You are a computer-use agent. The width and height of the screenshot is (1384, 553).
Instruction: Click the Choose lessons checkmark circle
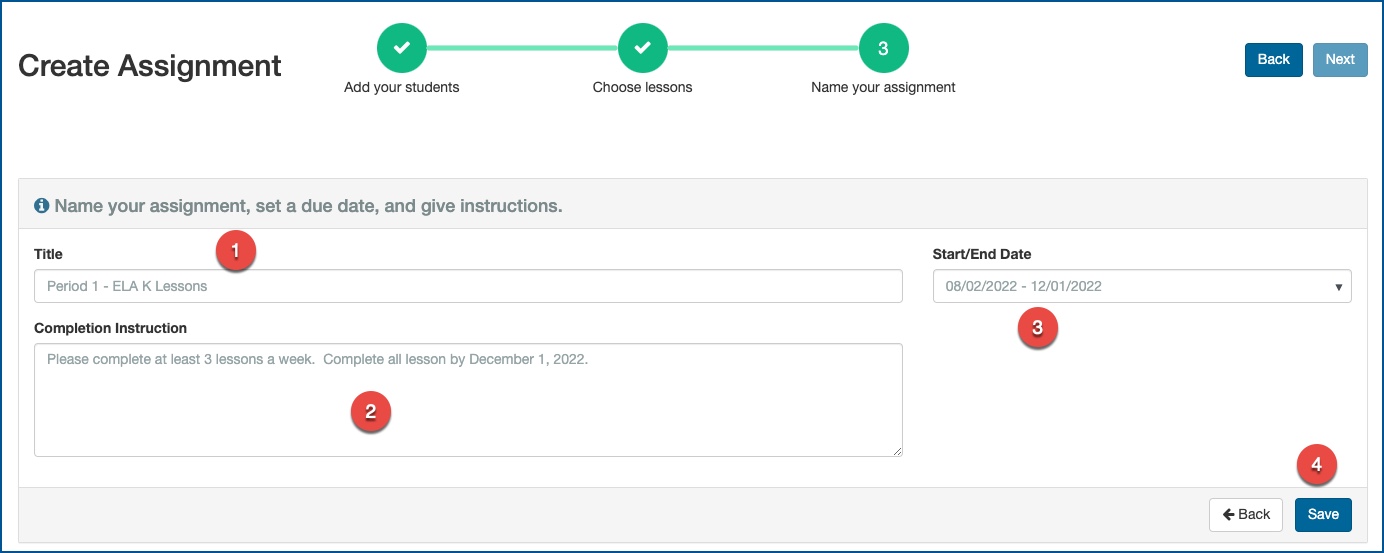tap(643, 48)
